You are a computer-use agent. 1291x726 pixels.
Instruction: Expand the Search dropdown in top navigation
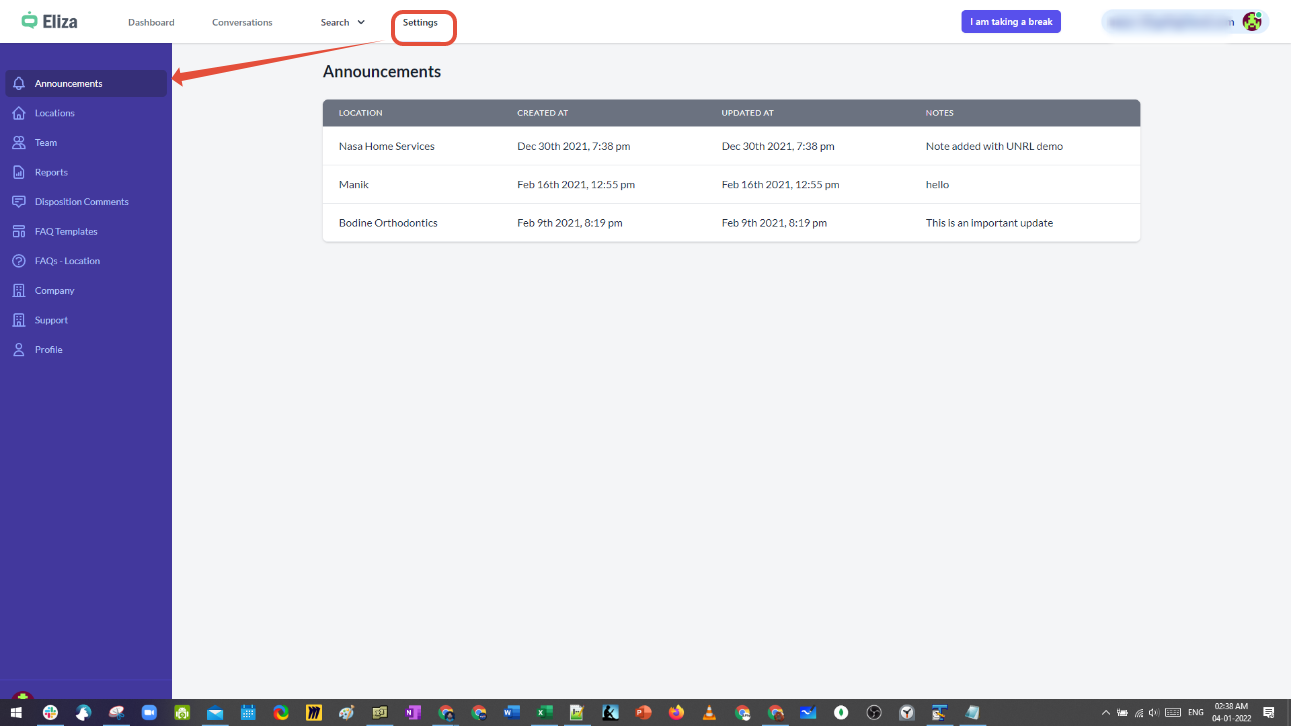(x=342, y=22)
